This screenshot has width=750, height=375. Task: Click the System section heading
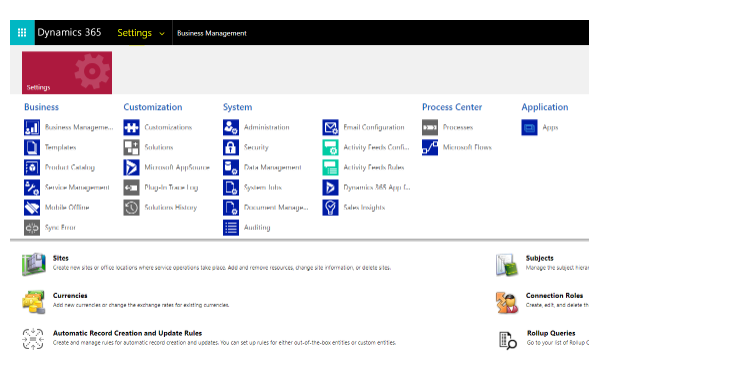tap(238, 107)
